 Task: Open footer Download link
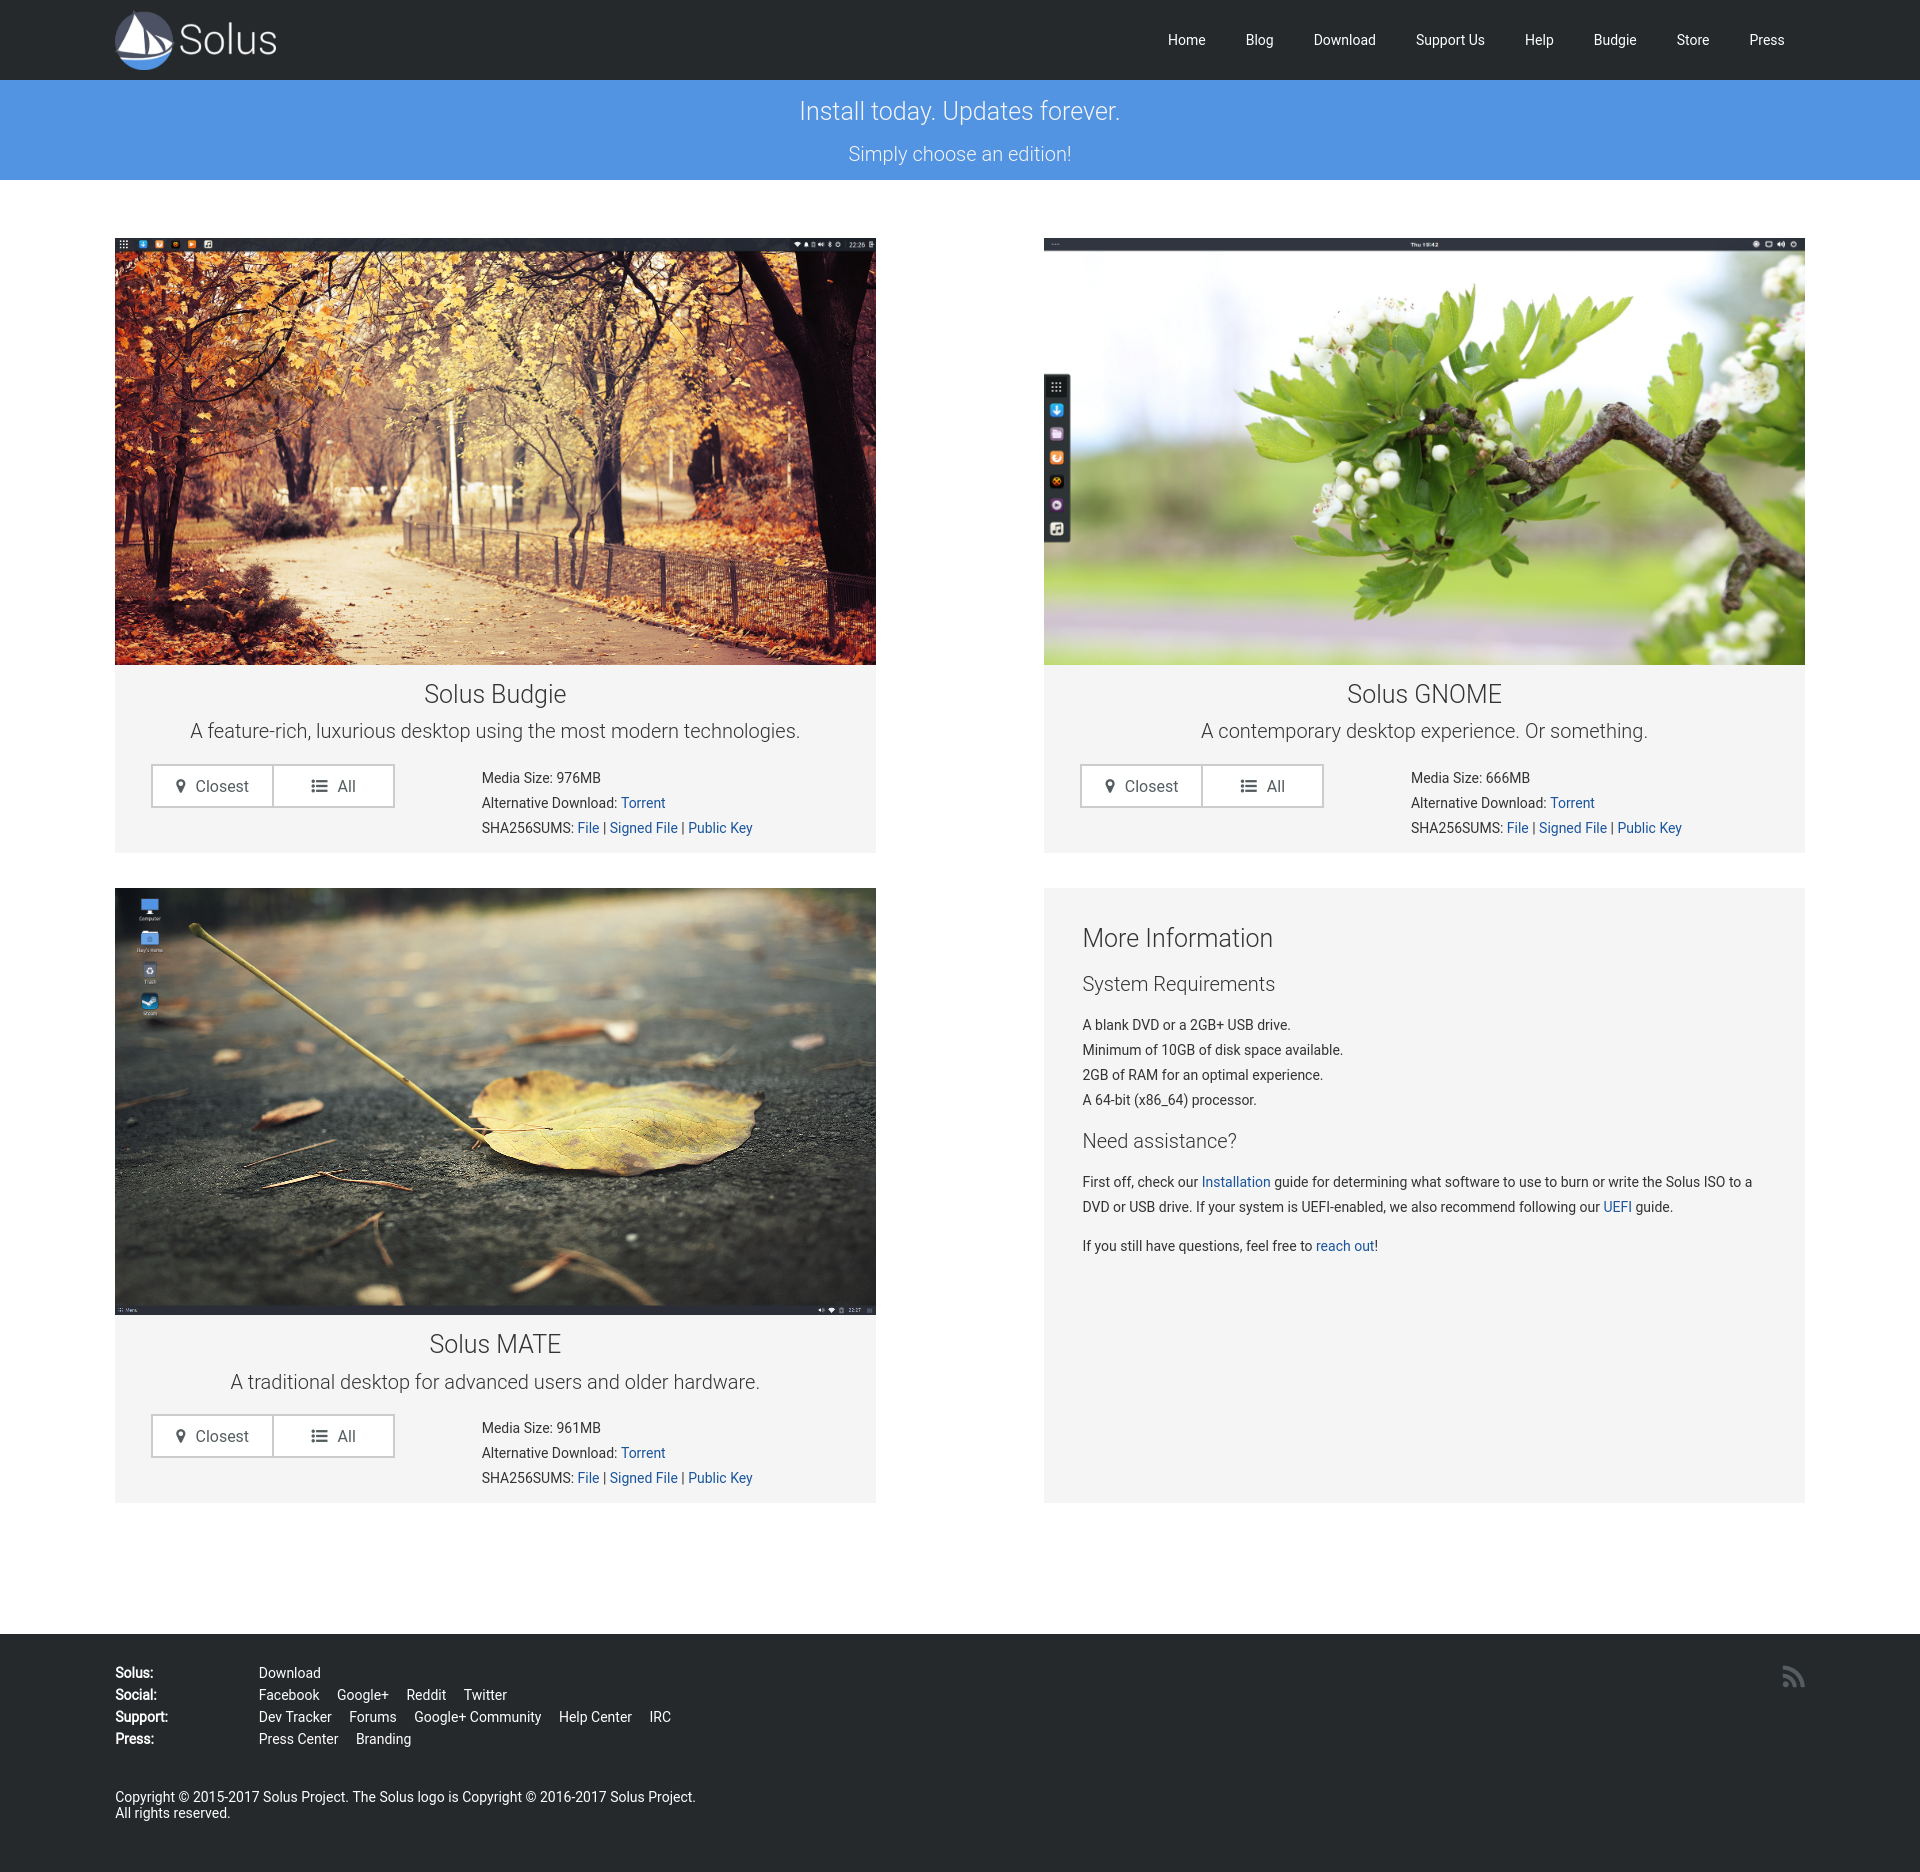coord(290,1673)
